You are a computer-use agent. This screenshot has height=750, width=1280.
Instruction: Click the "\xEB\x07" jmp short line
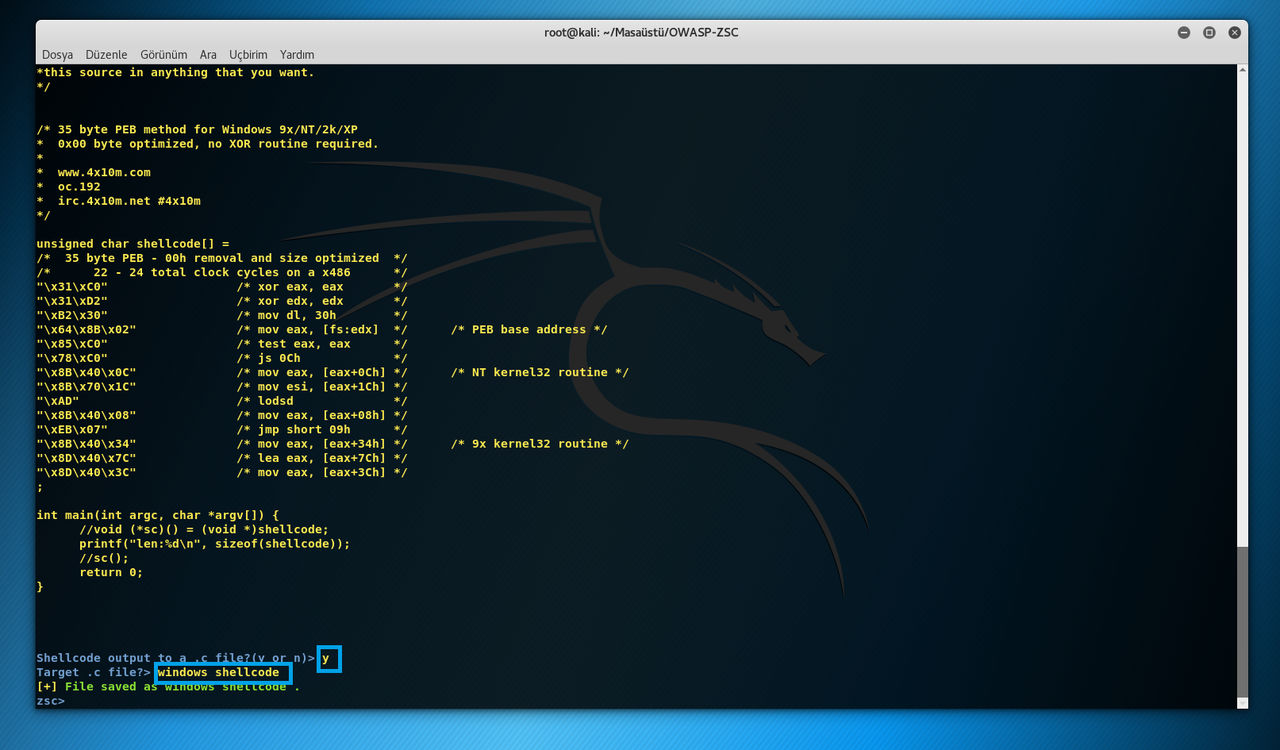[221, 429]
